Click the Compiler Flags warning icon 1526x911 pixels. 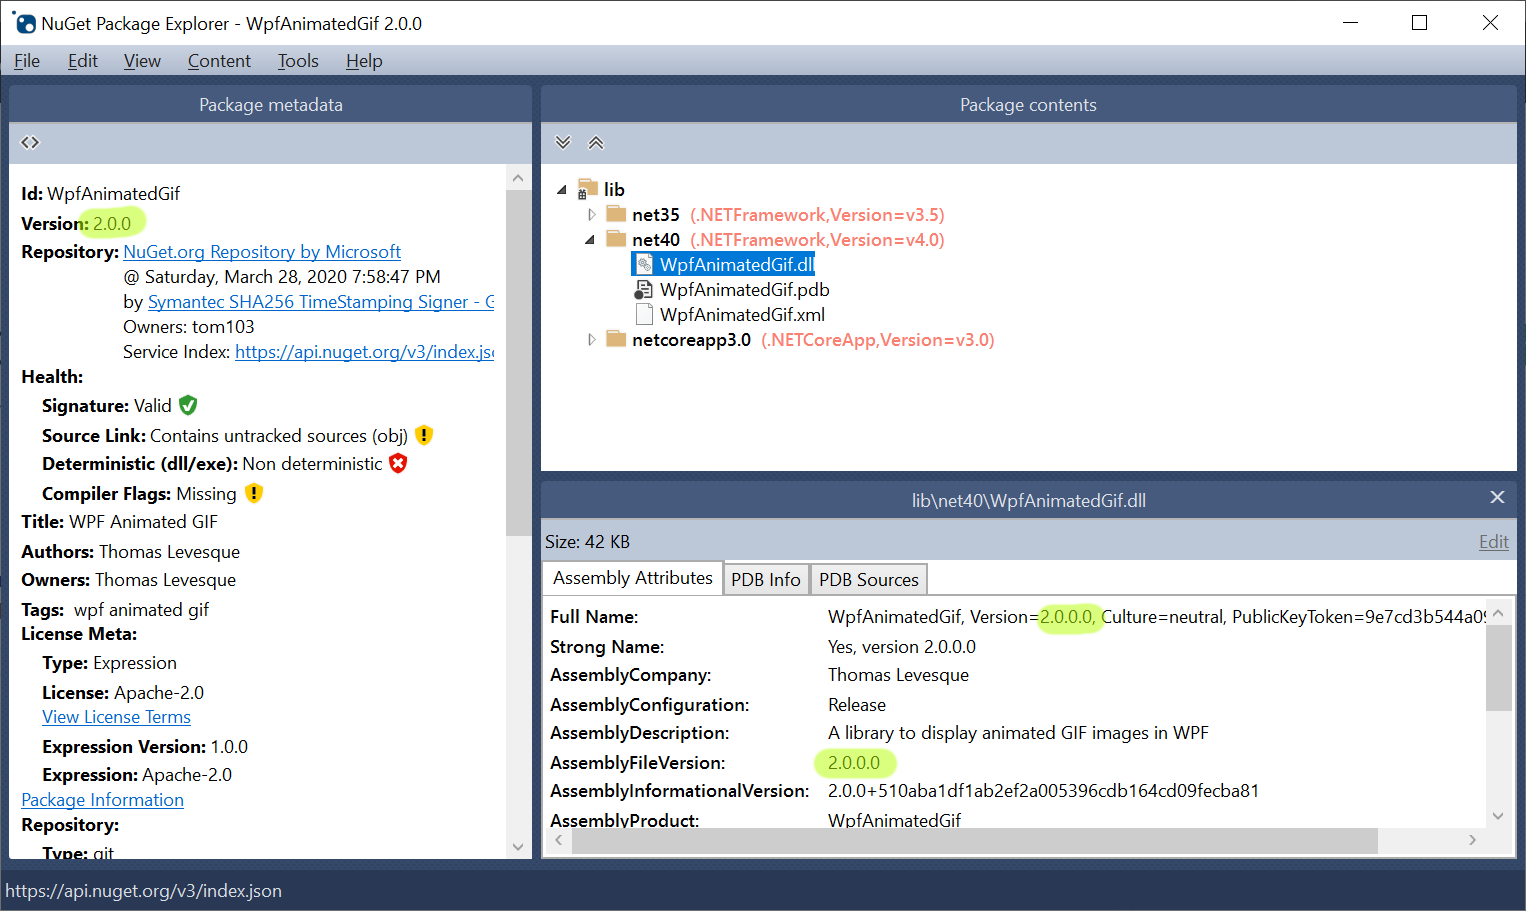(253, 493)
